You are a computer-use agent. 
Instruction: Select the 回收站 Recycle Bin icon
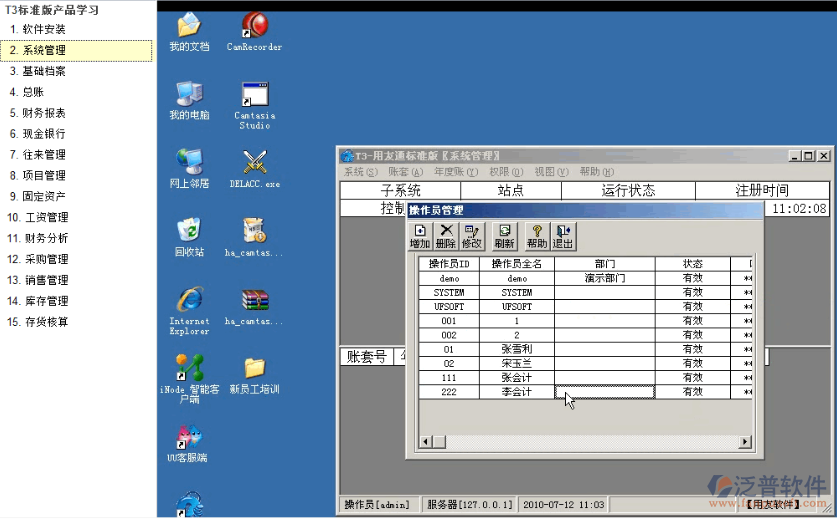coord(189,236)
